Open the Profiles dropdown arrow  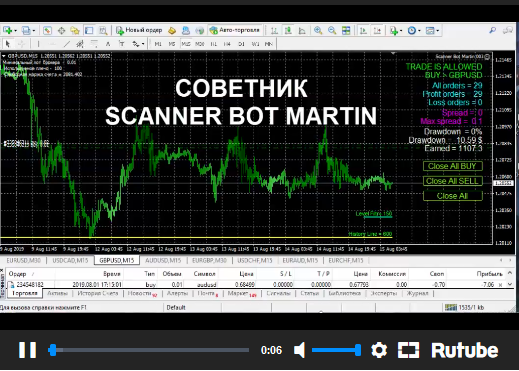(x=34, y=31)
